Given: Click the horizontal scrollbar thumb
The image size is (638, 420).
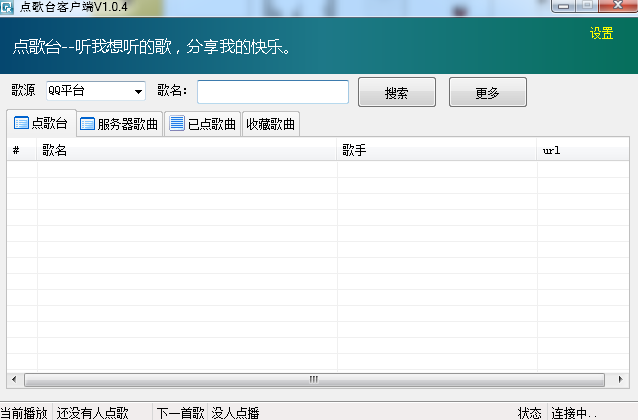Looking at the screenshot, I should pos(313,380).
